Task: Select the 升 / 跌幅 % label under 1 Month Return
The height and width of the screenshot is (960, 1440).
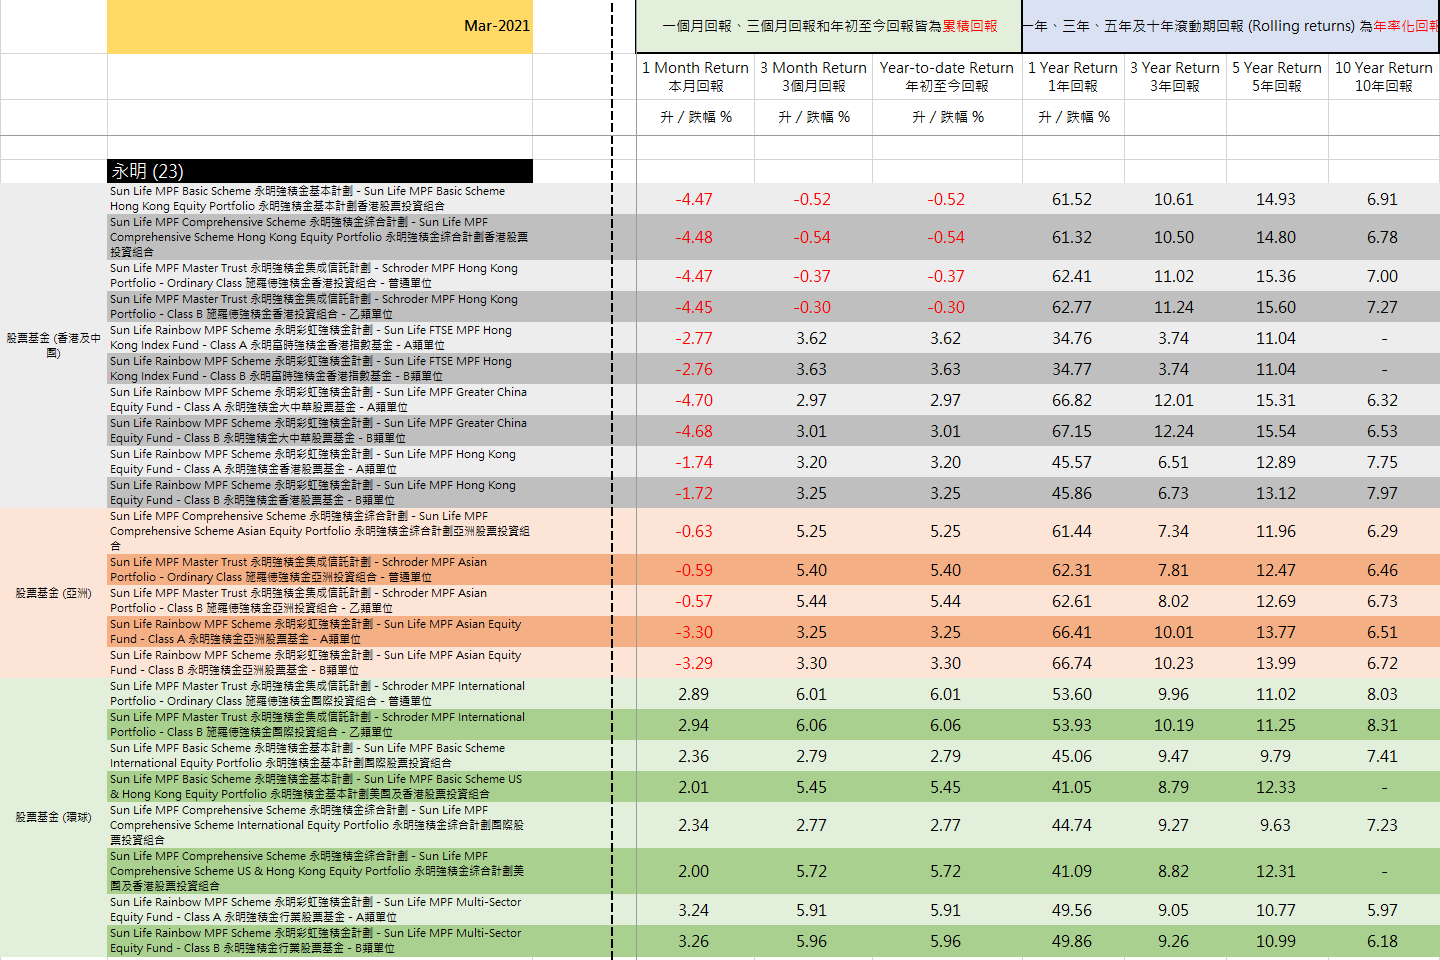Action: 696,117
